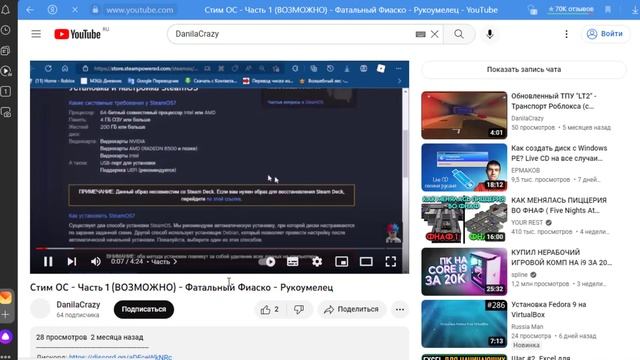The image size is (640, 360).
Task: Open ЕРМАКОВ channel name link
Action: tap(525, 170)
